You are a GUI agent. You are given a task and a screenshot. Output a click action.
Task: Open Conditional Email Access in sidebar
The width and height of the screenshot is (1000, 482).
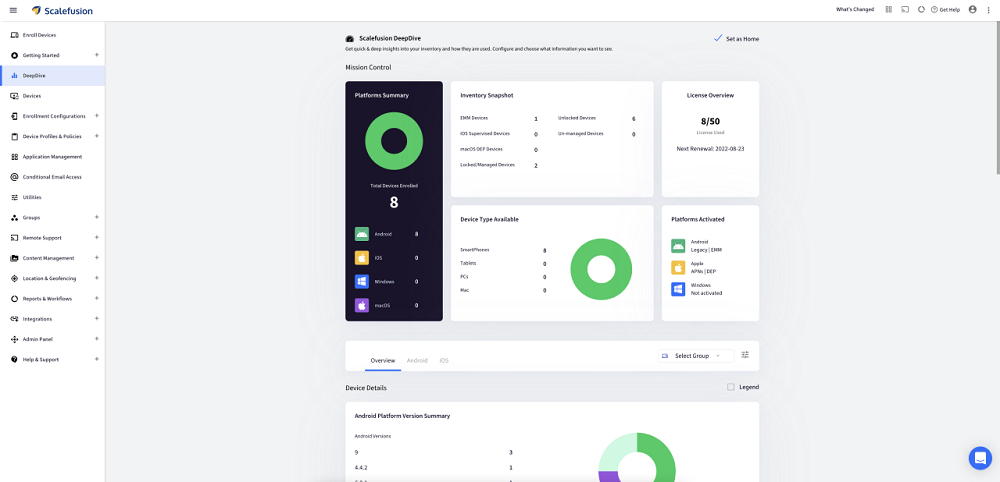click(x=52, y=177)
